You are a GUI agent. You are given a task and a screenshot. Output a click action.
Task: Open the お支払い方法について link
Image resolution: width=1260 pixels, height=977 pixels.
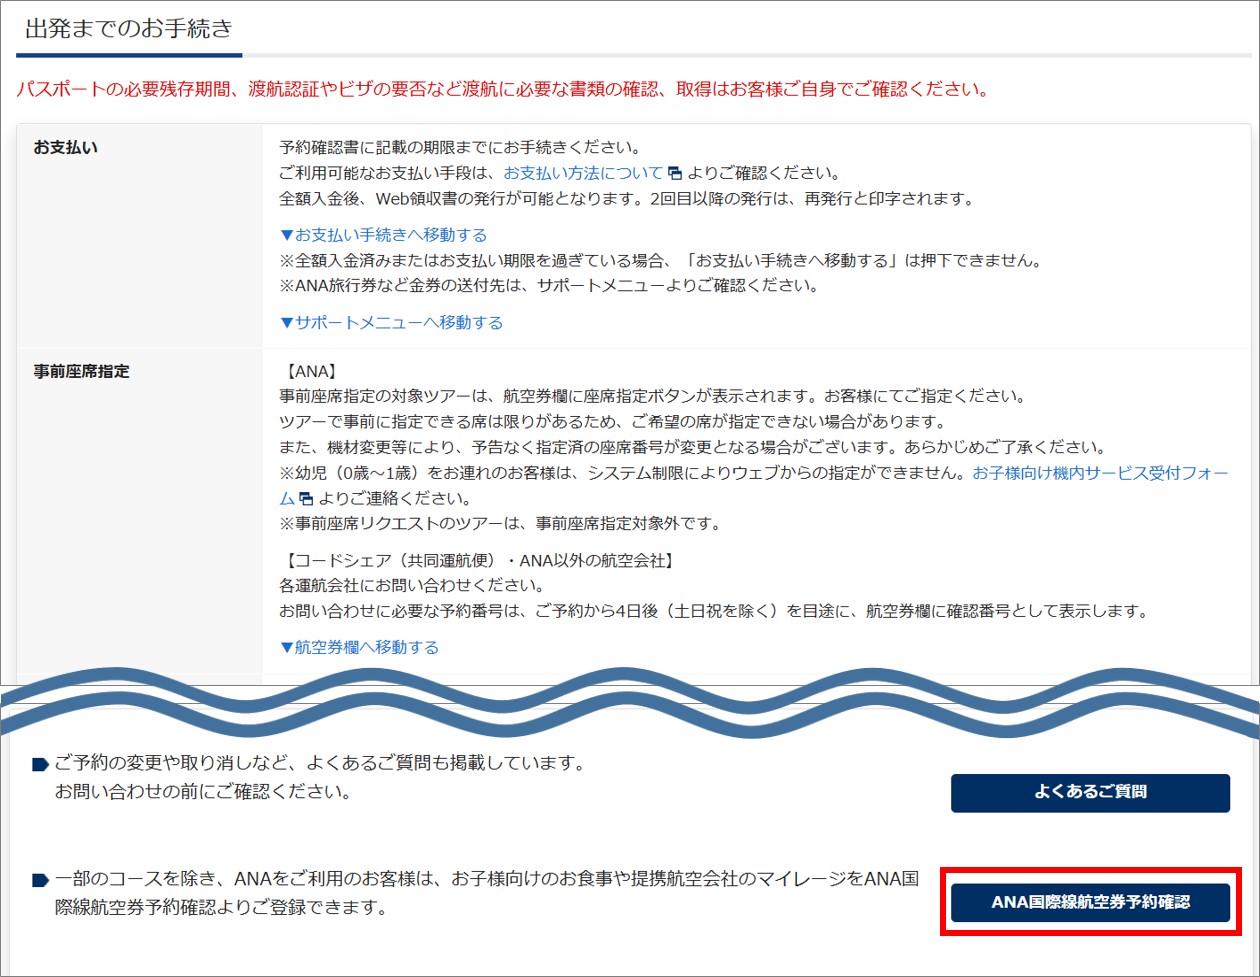(x=582, y=172)
